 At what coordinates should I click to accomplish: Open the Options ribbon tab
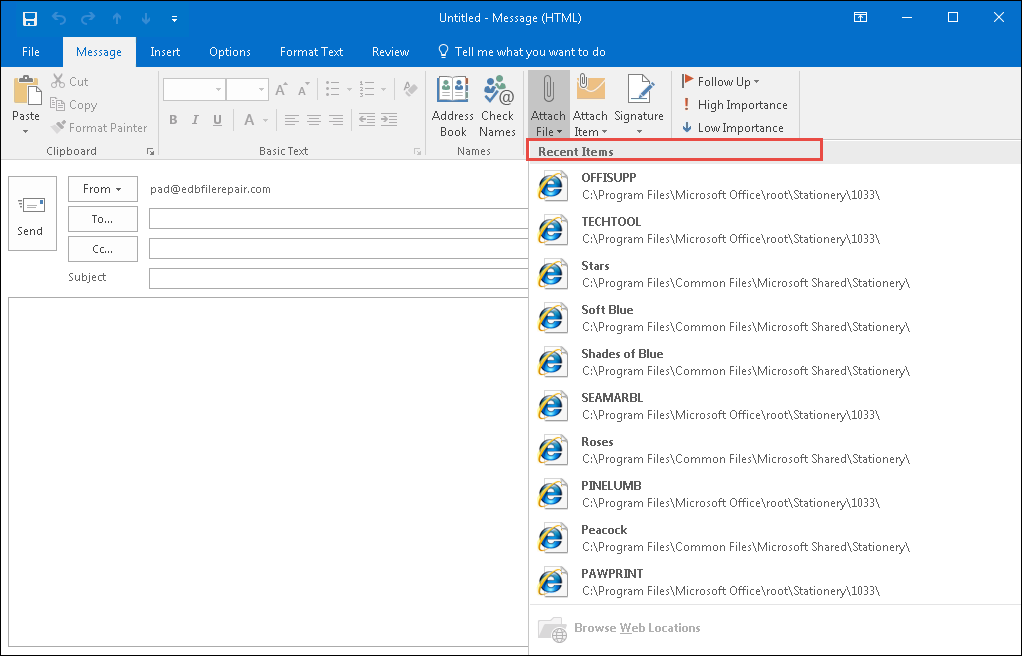230,52
